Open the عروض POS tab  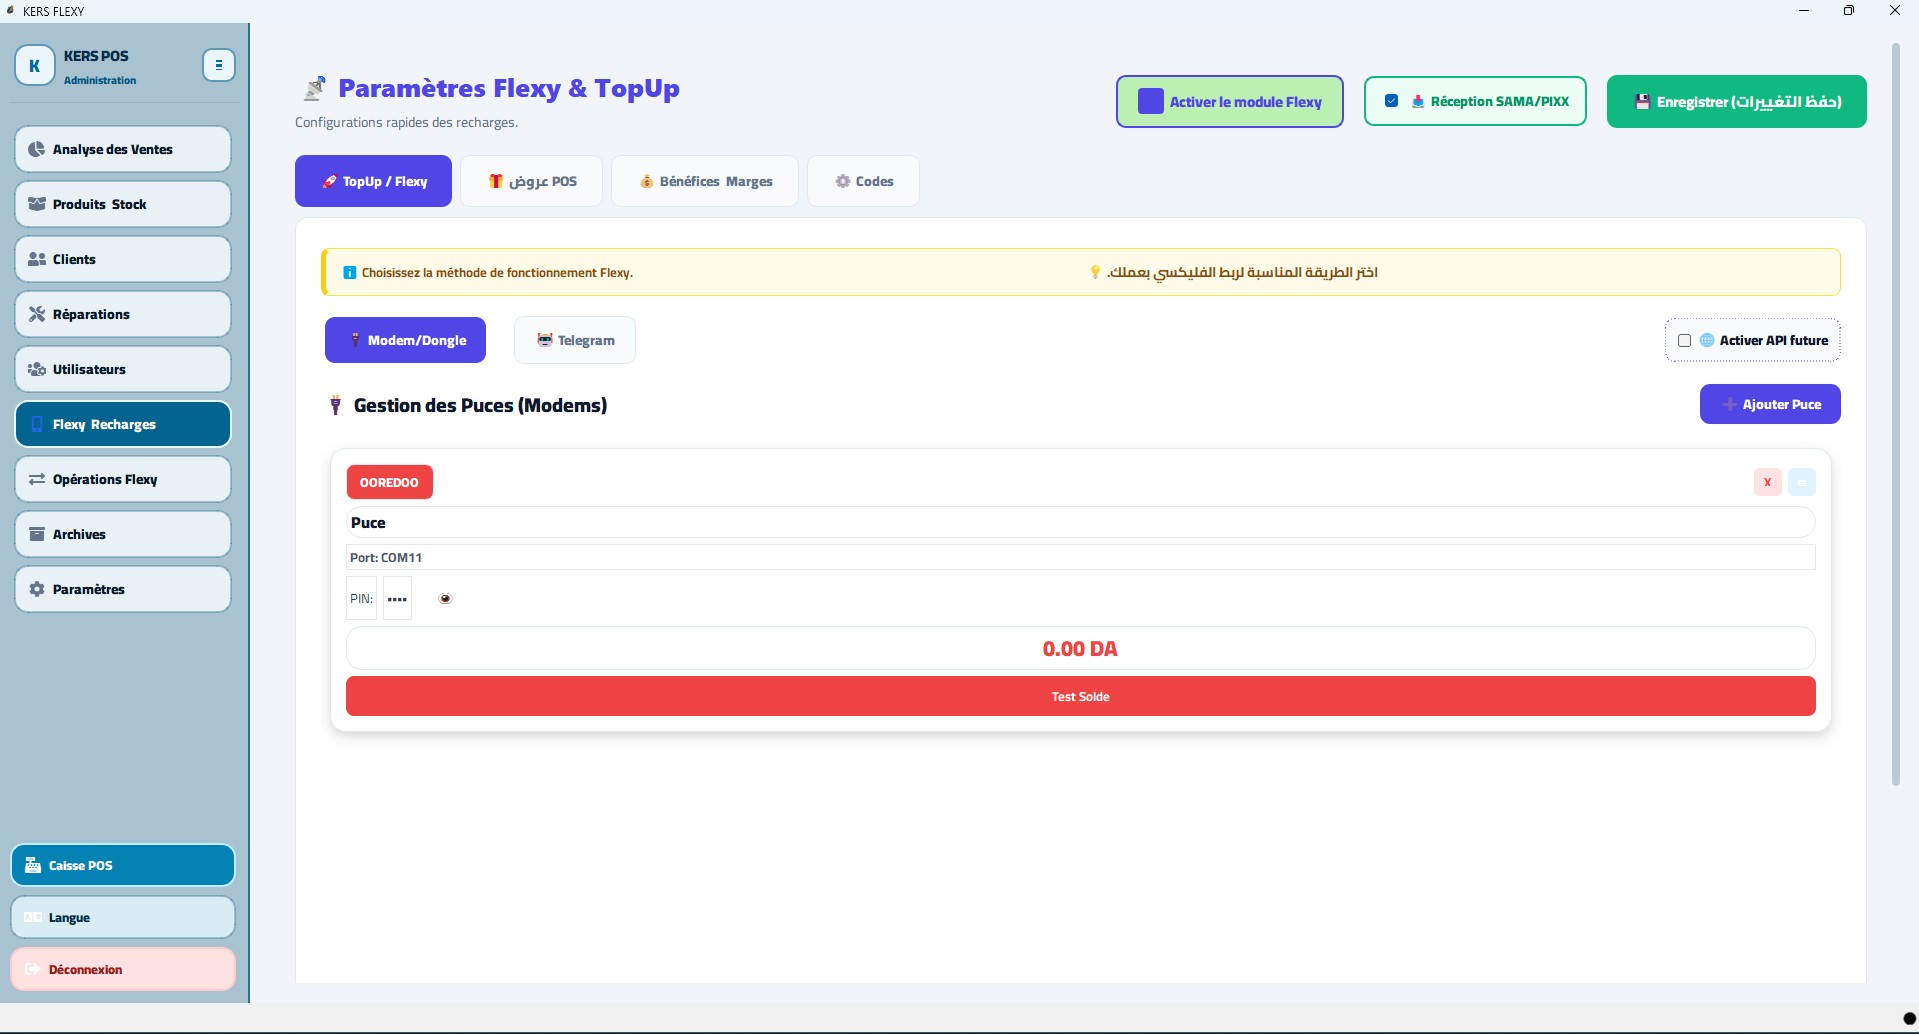(531, 181)
